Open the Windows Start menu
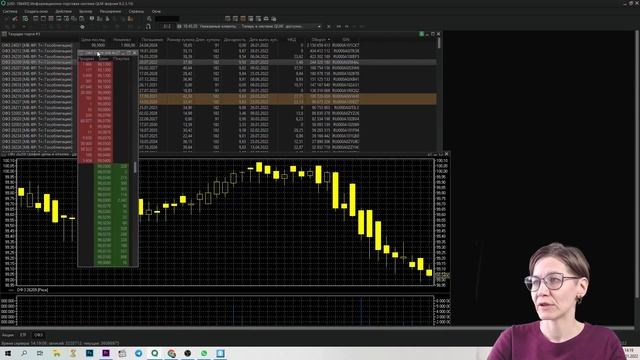Screen dimensions: 640x360 pyautogui.click(x=7, y=353)
